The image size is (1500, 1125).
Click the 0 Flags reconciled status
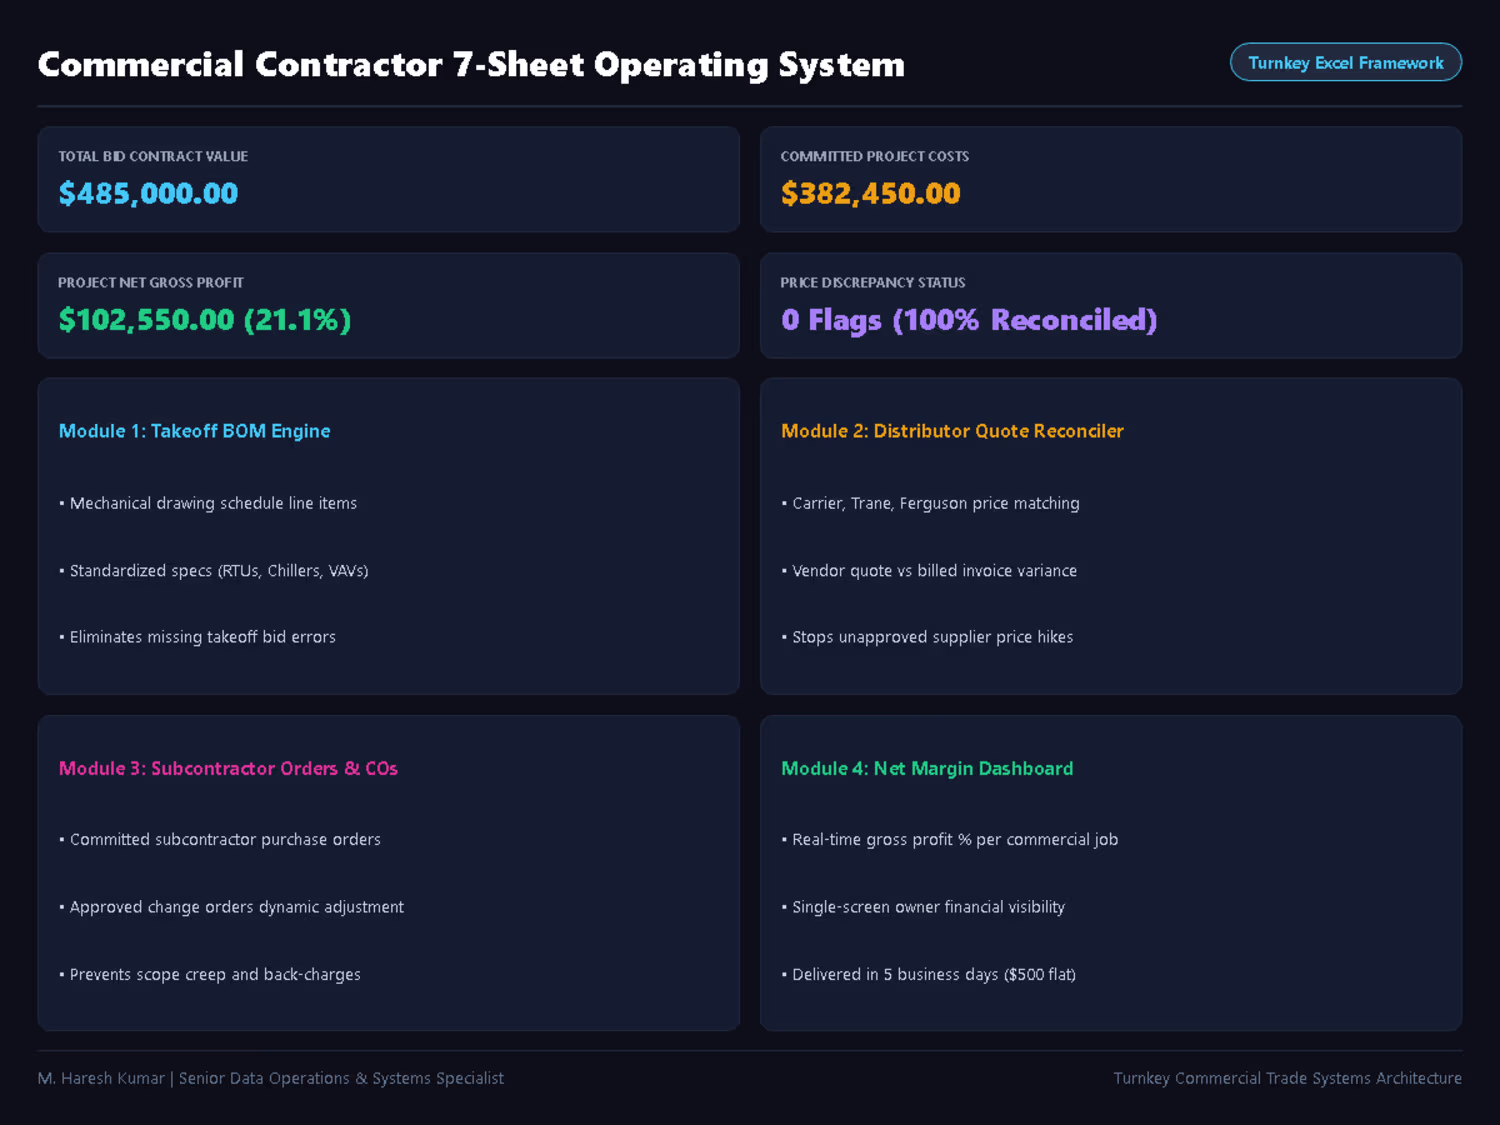969,320
